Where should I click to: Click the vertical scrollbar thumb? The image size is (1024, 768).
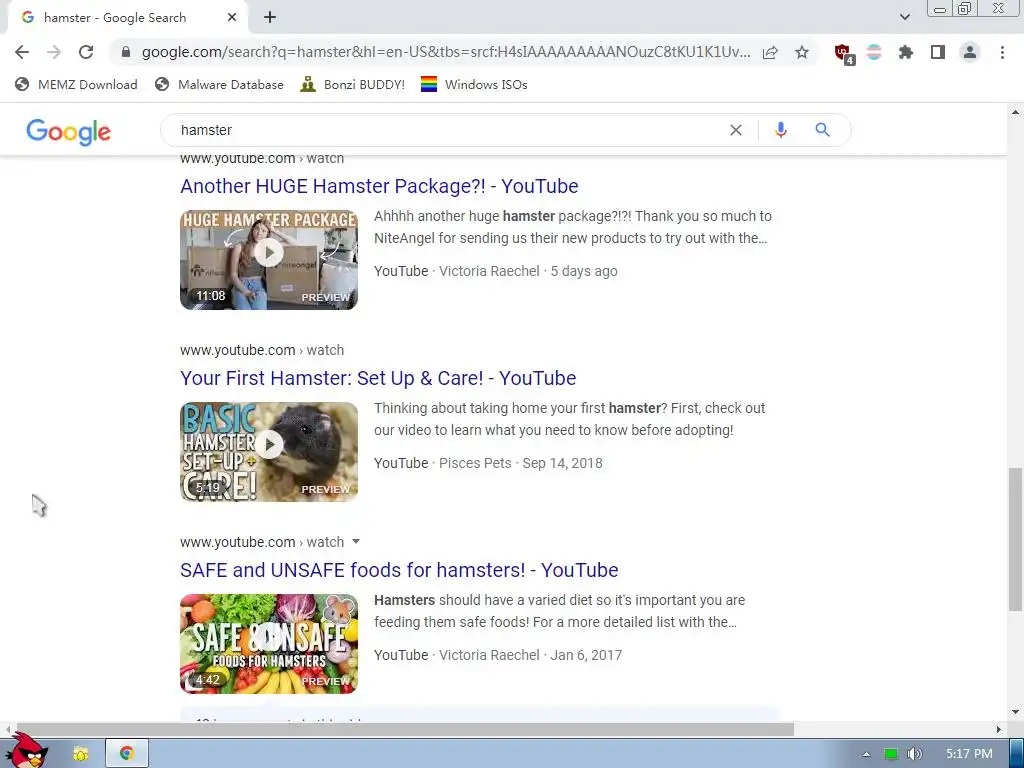(1015, 539)
